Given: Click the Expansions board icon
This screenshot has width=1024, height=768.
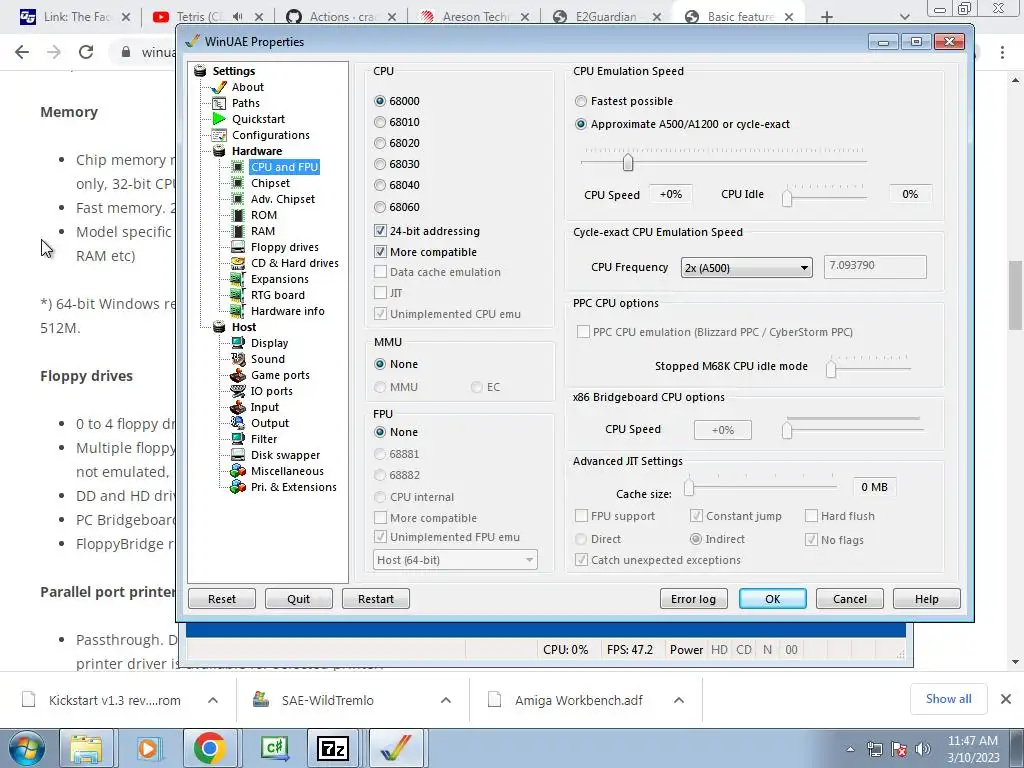Looking at the screenshot, I should click(238, 279).
